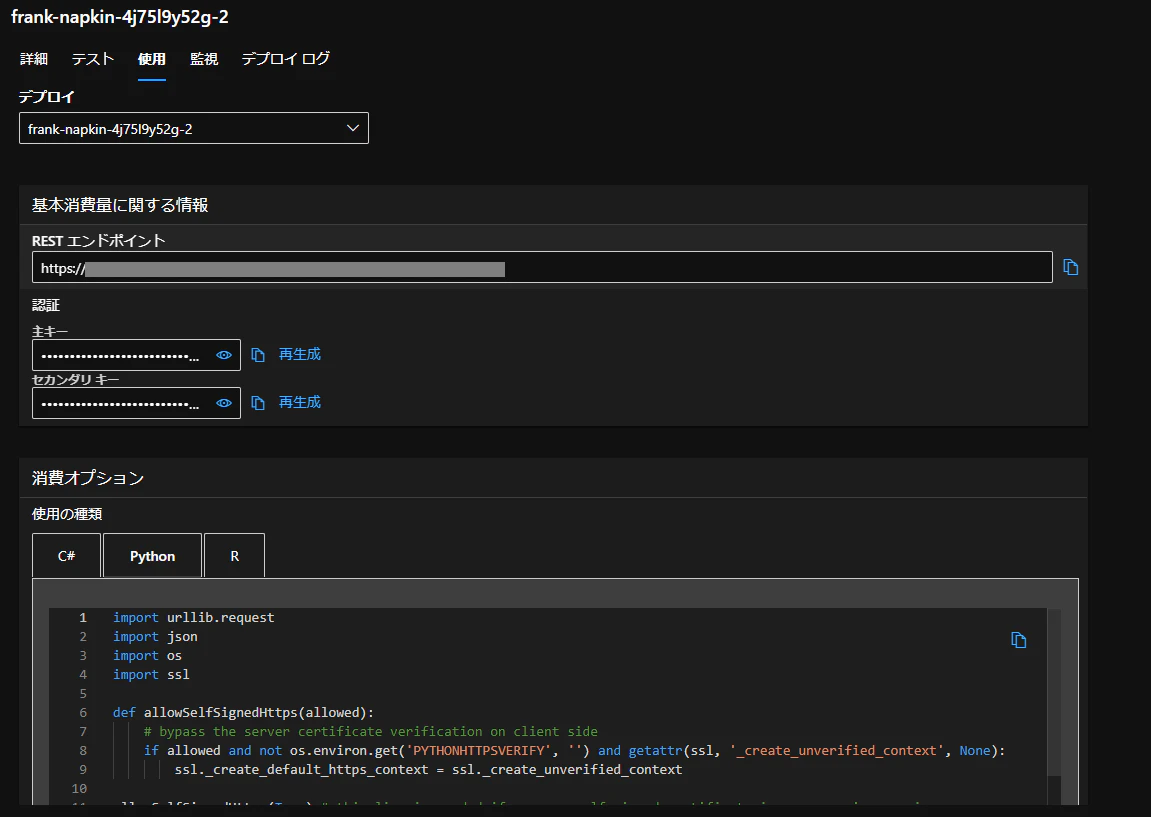Click the 'def allowSelfSignedHttps(allowed):' line
1151x817 pixels.
pos(244,713)
